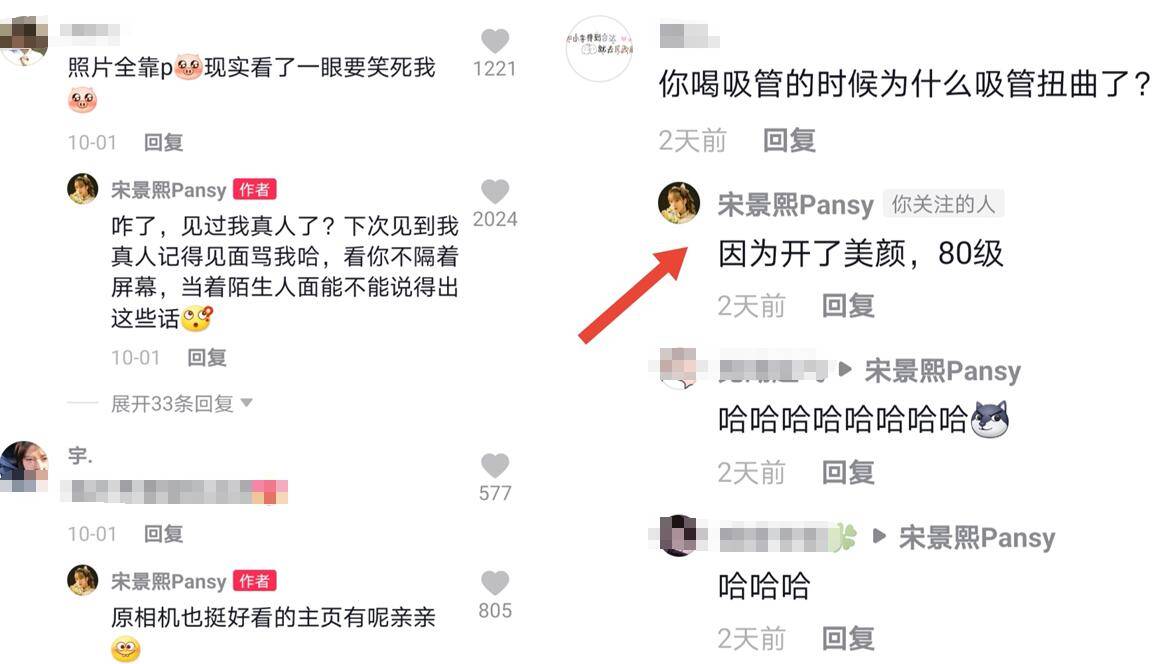Tap the red 作者 badge on first reply
This screenshot has width=1170, height=664.
(x=254, y=190)
